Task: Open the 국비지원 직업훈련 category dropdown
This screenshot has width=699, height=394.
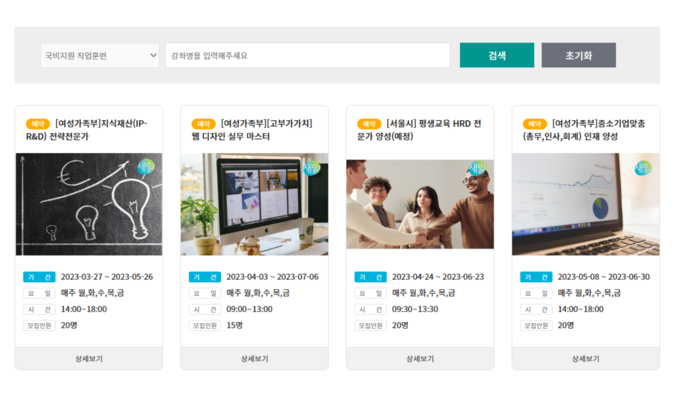Action: [x=100, y=55]
